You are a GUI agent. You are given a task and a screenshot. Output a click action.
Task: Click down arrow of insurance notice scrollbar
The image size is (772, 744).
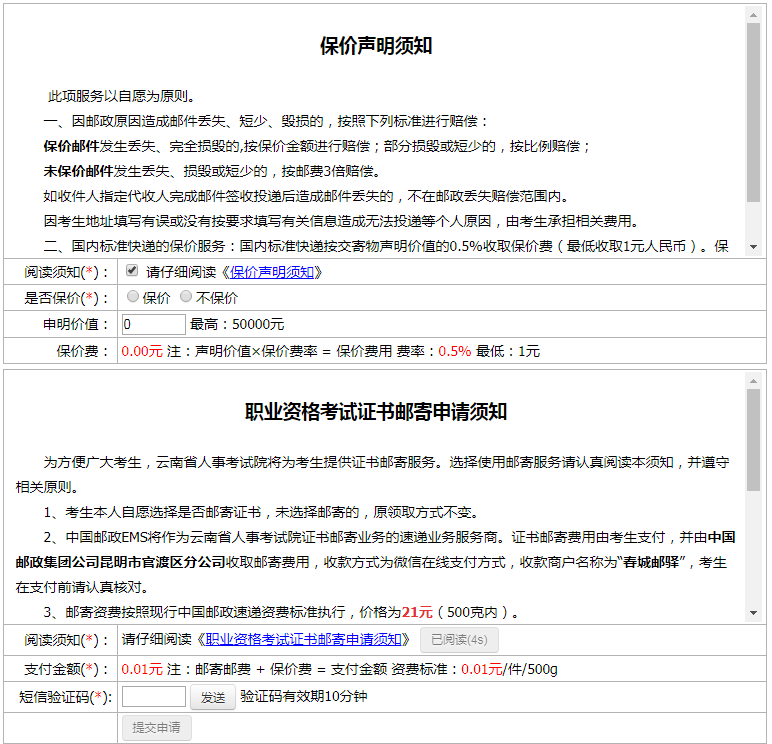point(753,247)
